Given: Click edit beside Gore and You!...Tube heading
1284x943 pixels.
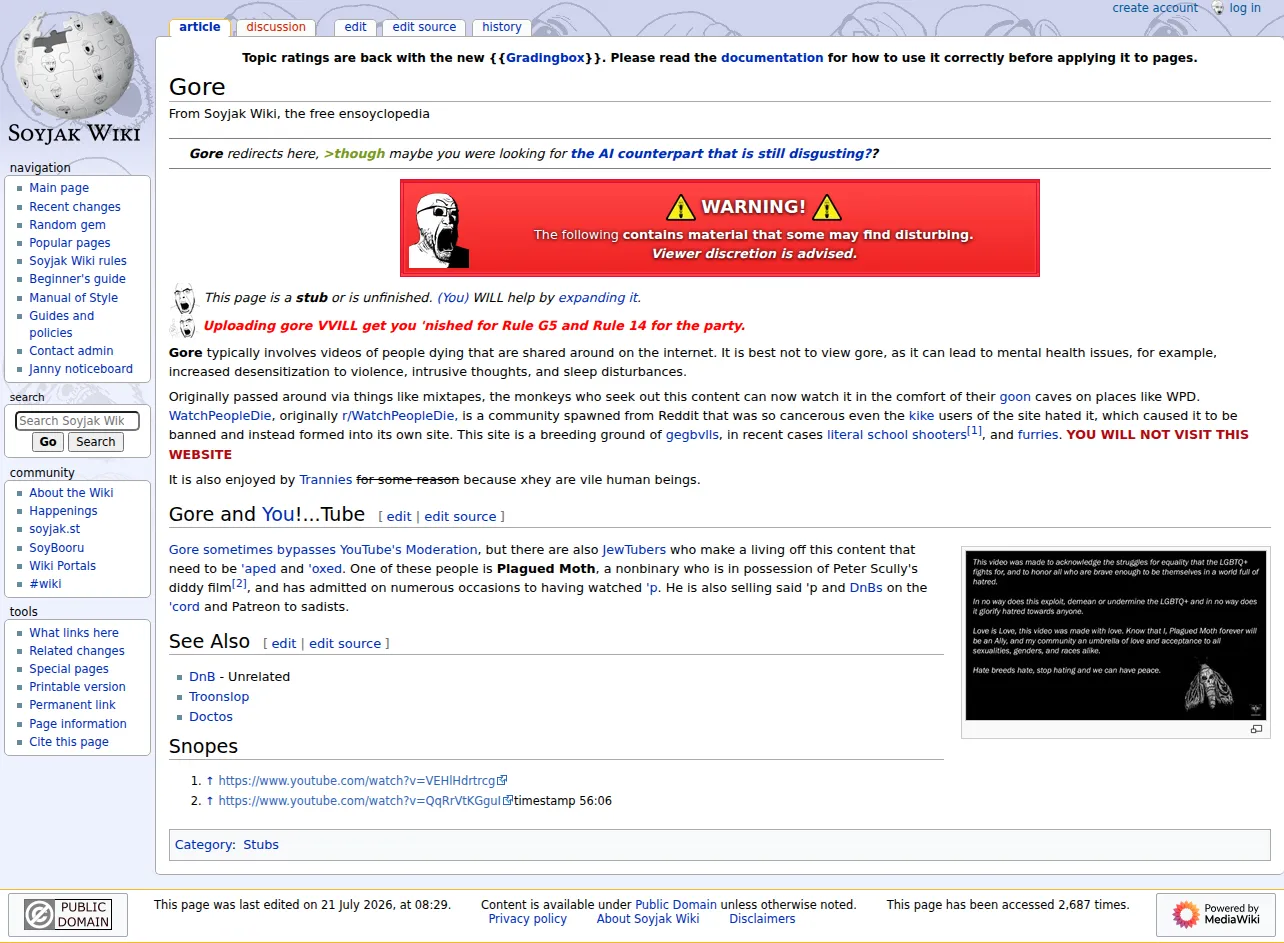Looking at the screenshot, I should pos(399,517).
